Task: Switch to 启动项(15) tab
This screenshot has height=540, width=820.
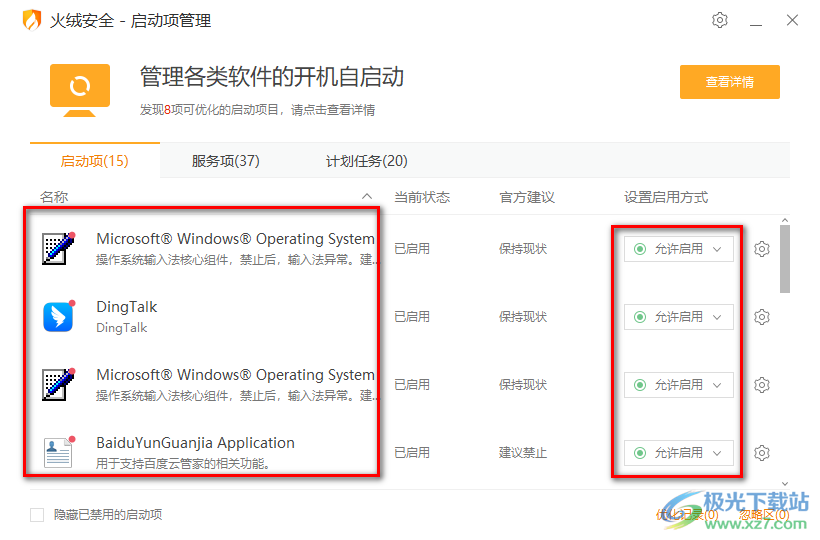Action: 95,161
